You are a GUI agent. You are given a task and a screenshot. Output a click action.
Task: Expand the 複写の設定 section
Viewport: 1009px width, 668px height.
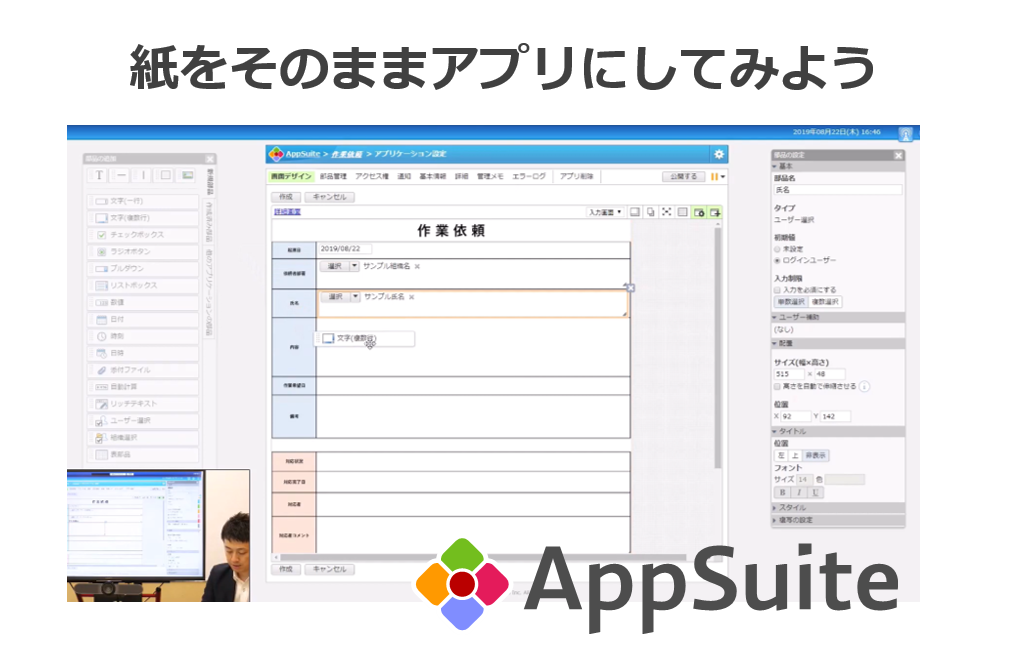point(838,520)
